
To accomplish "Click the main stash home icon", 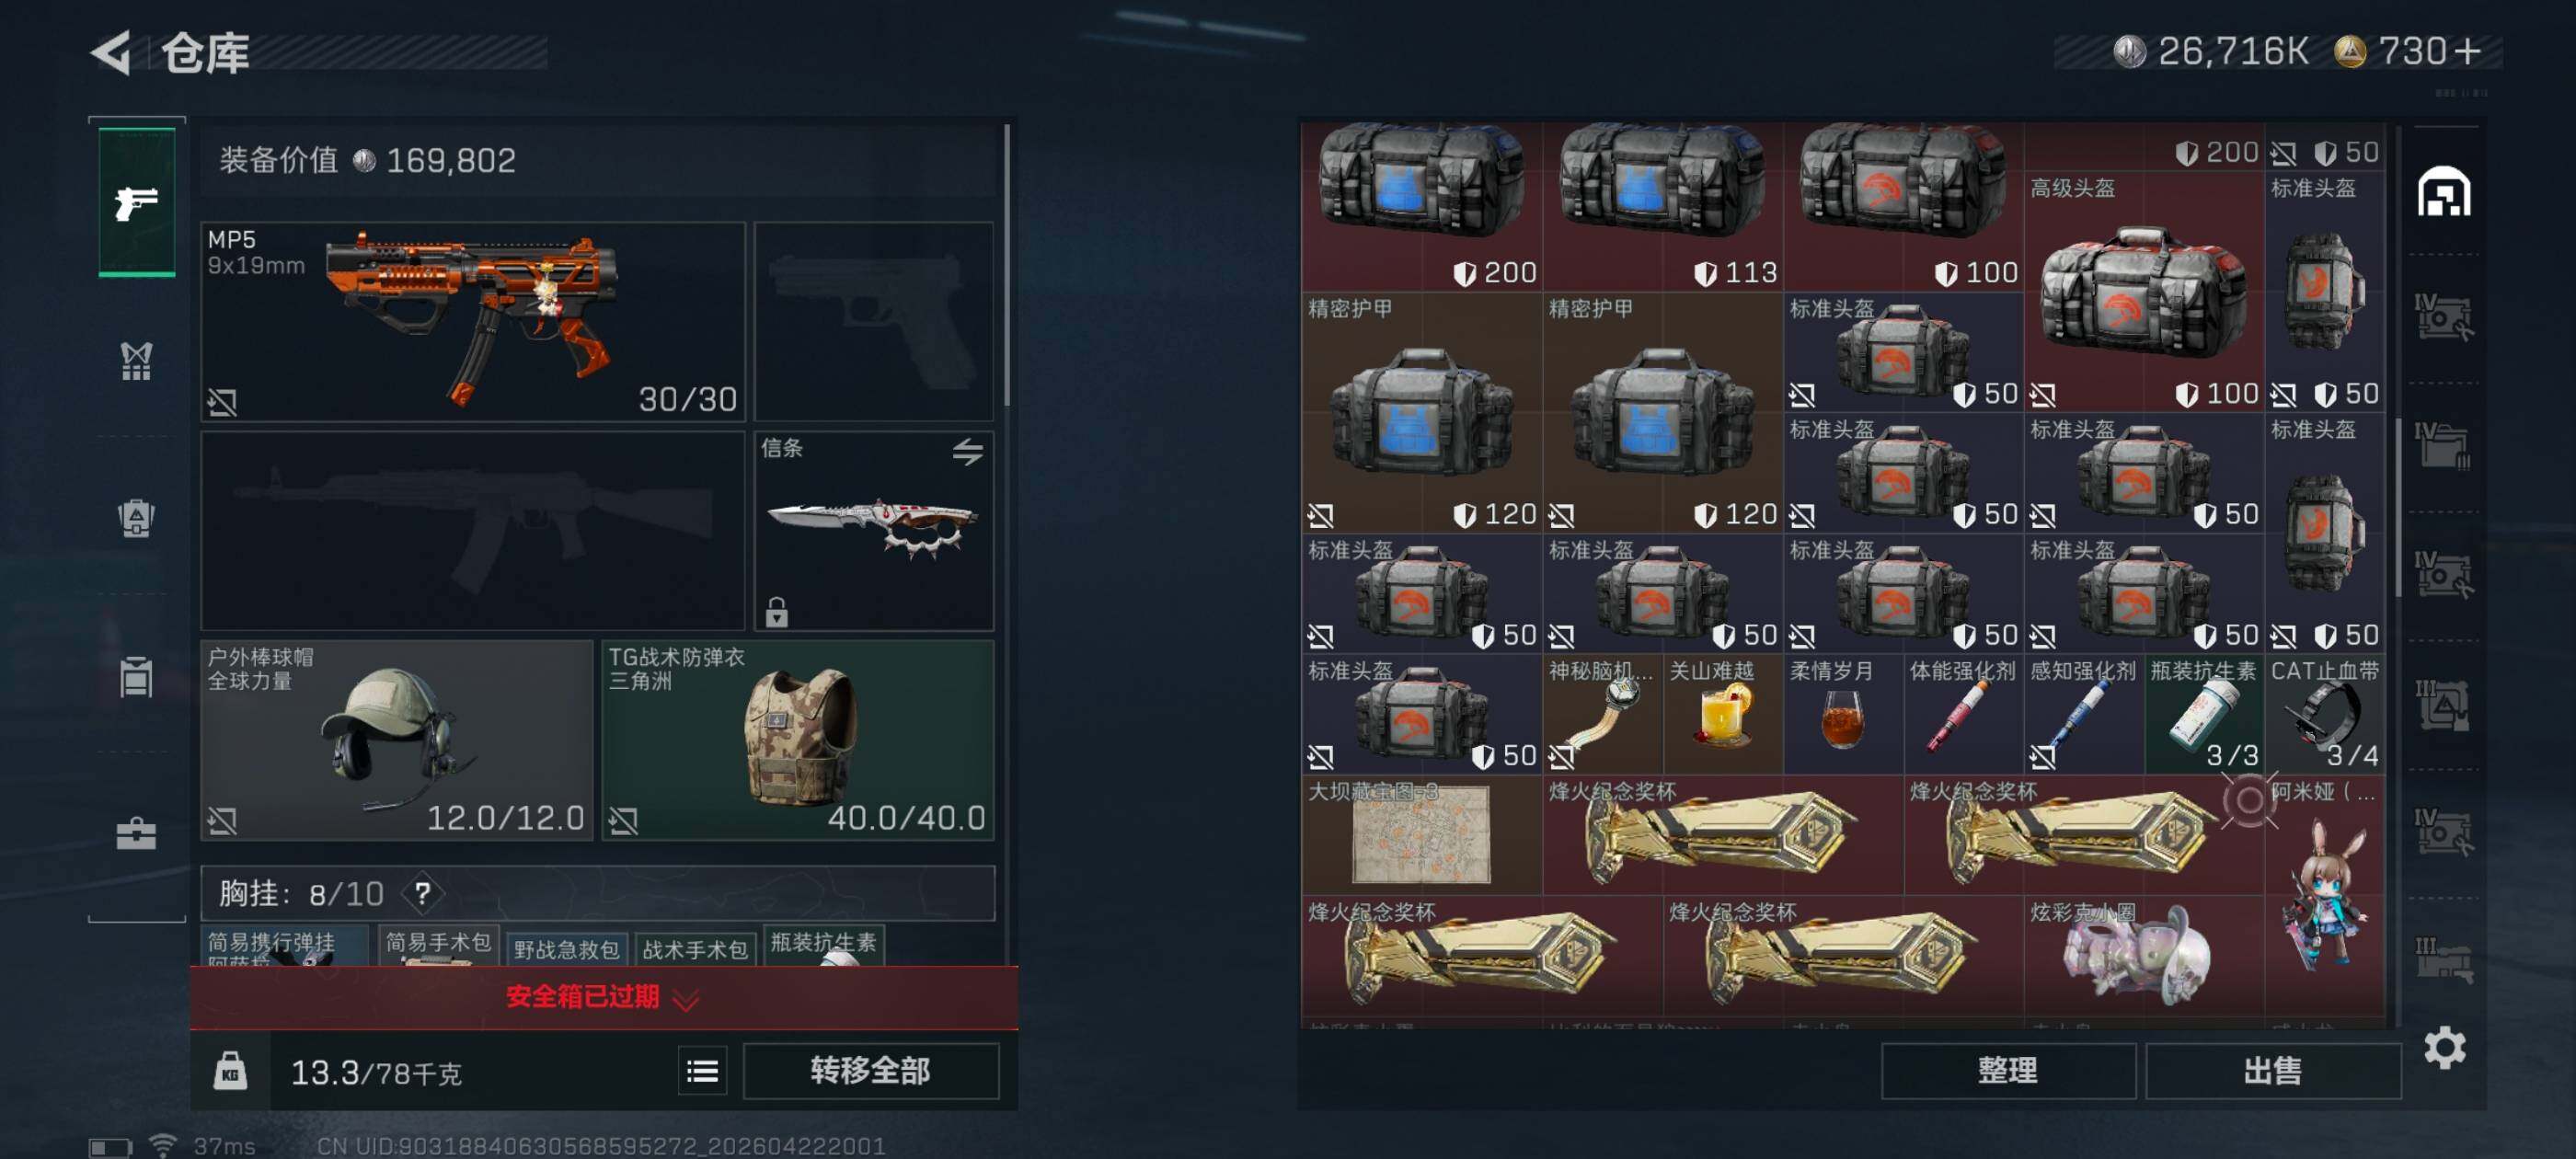I will click(x=2443, y=191).
